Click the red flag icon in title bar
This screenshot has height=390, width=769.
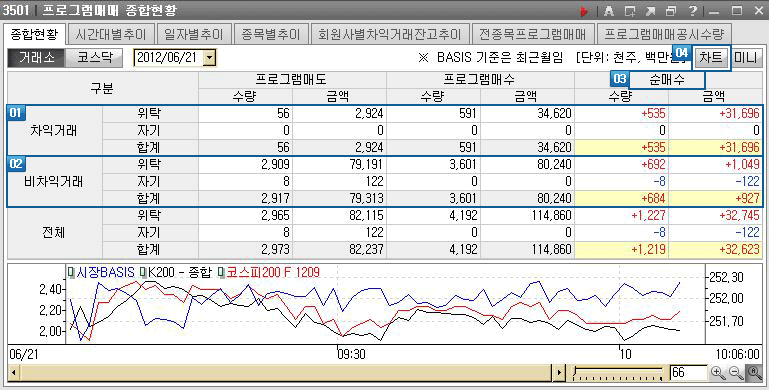coord(584,10)
